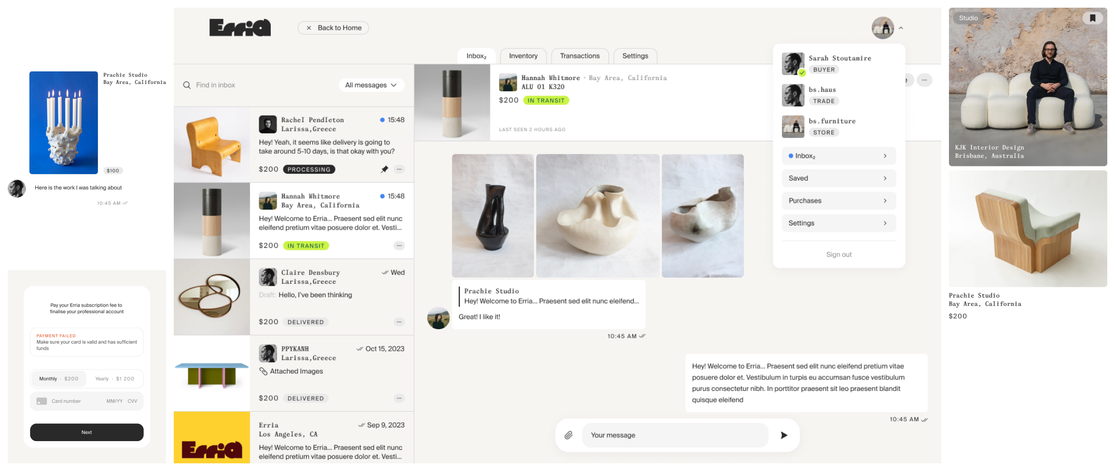This screenshot has height=471, width=1115.
Task: Click the quoted Prachie Studio reply in the chat
Action: [548, 296]
